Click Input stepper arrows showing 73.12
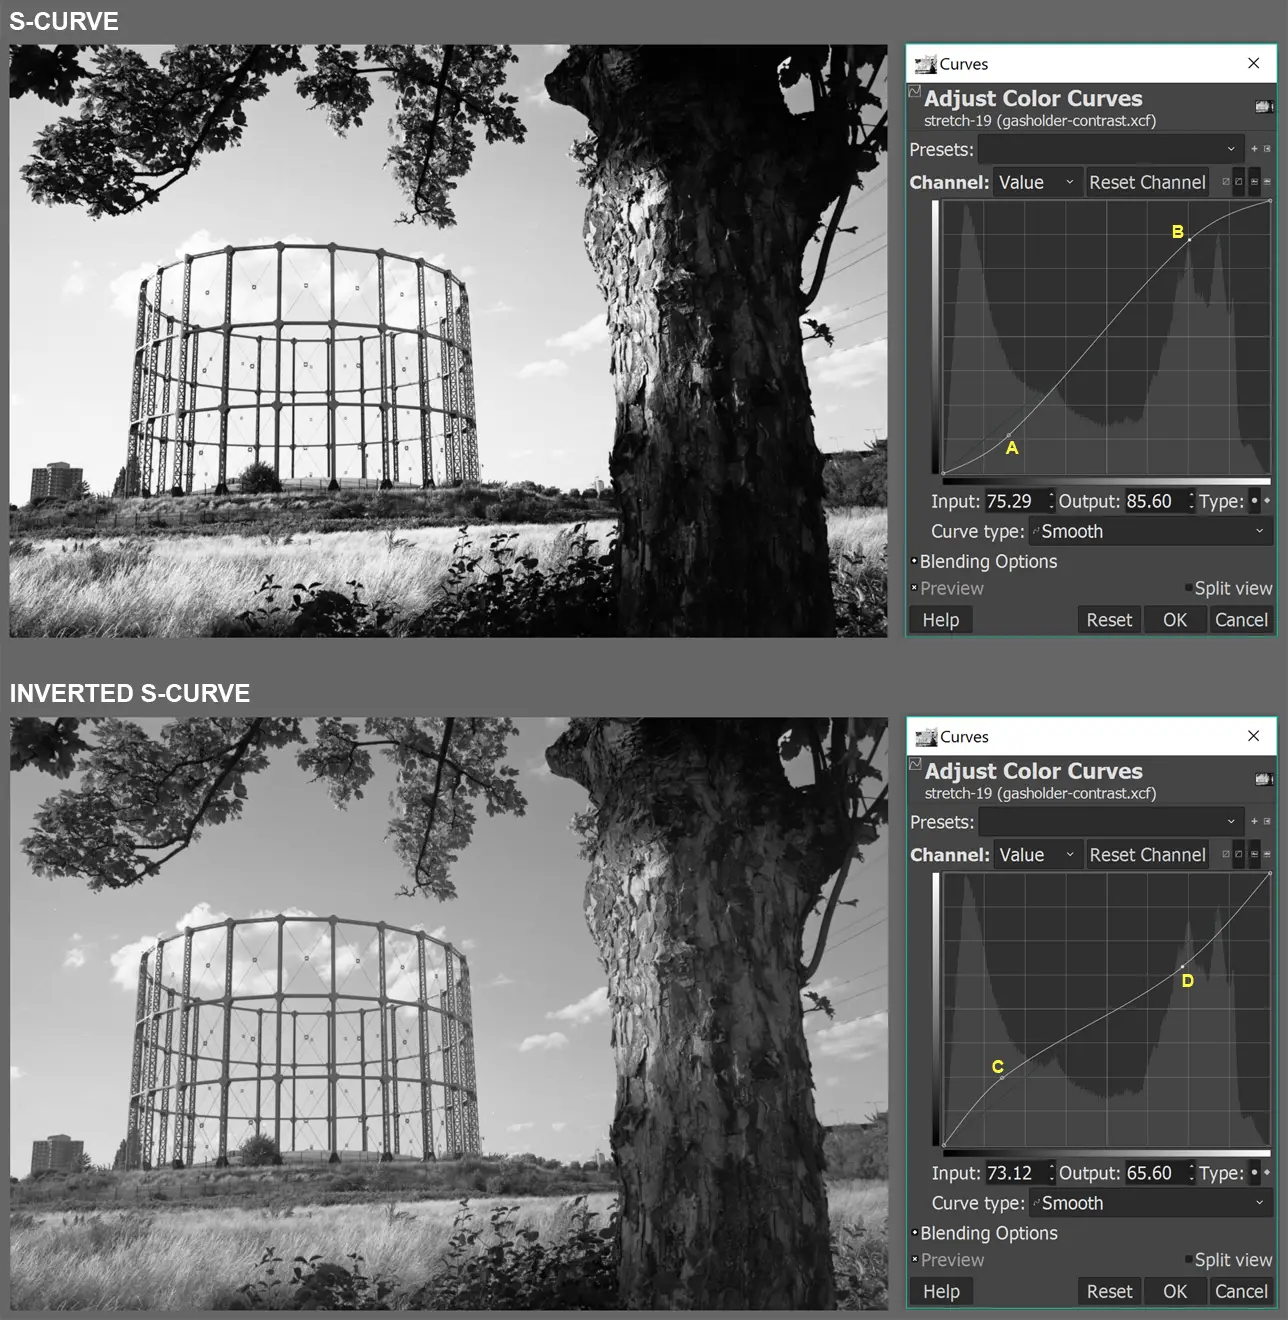The height and width of the screenshot is (1320, 1288). coord(1051,1173)
